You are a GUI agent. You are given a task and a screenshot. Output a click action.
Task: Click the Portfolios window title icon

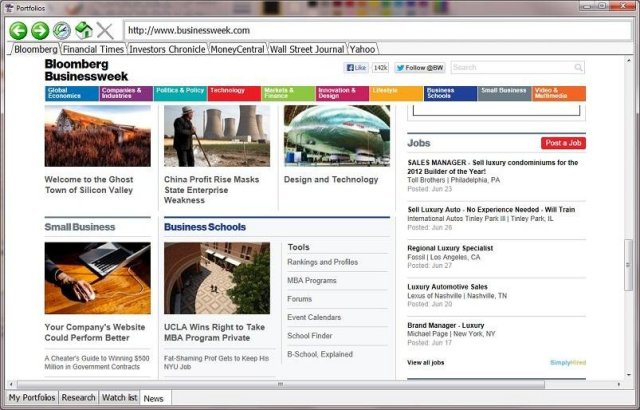click(x=9, y=8)
